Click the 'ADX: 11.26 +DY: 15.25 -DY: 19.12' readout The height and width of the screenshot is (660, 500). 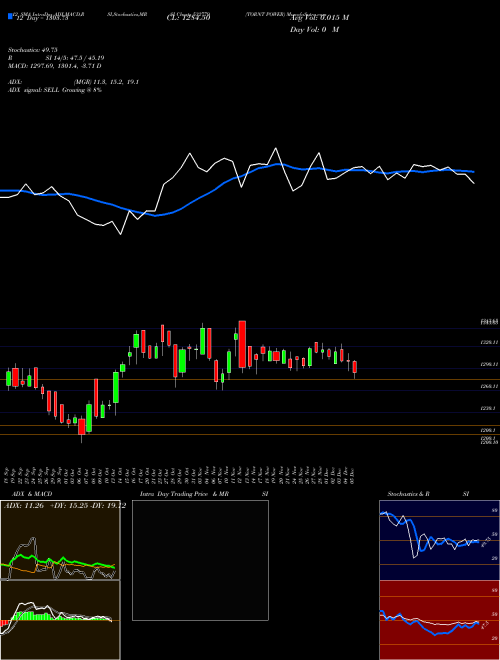65,506
